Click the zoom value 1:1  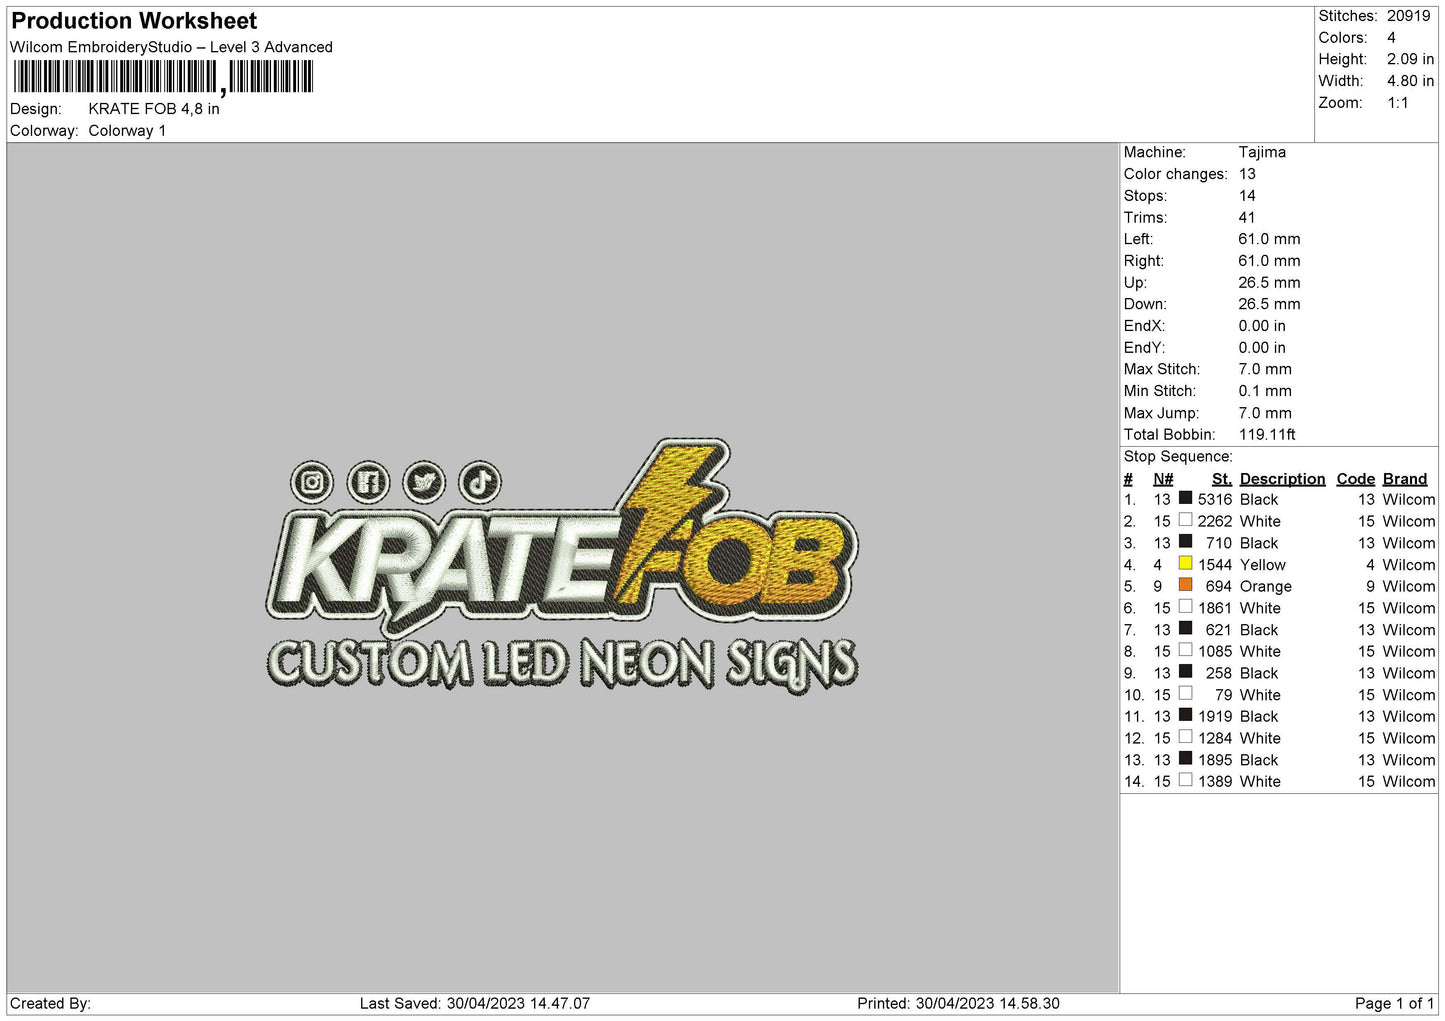point(1398,103)
